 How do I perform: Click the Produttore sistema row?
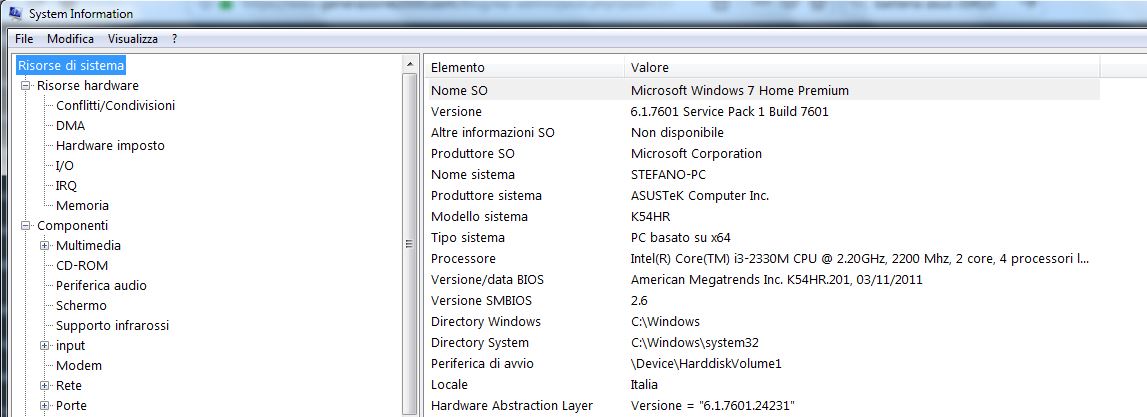coord(762,196)
